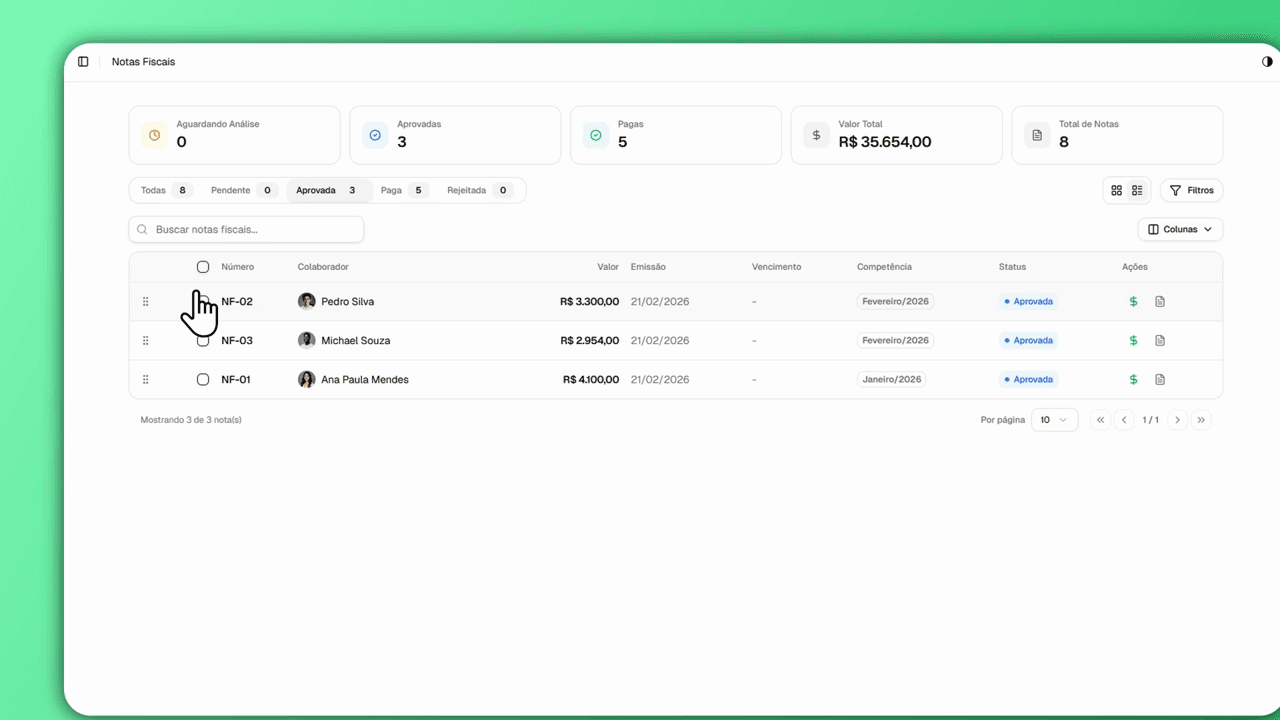Select the Rejeitada tab

tap(480, 190)
